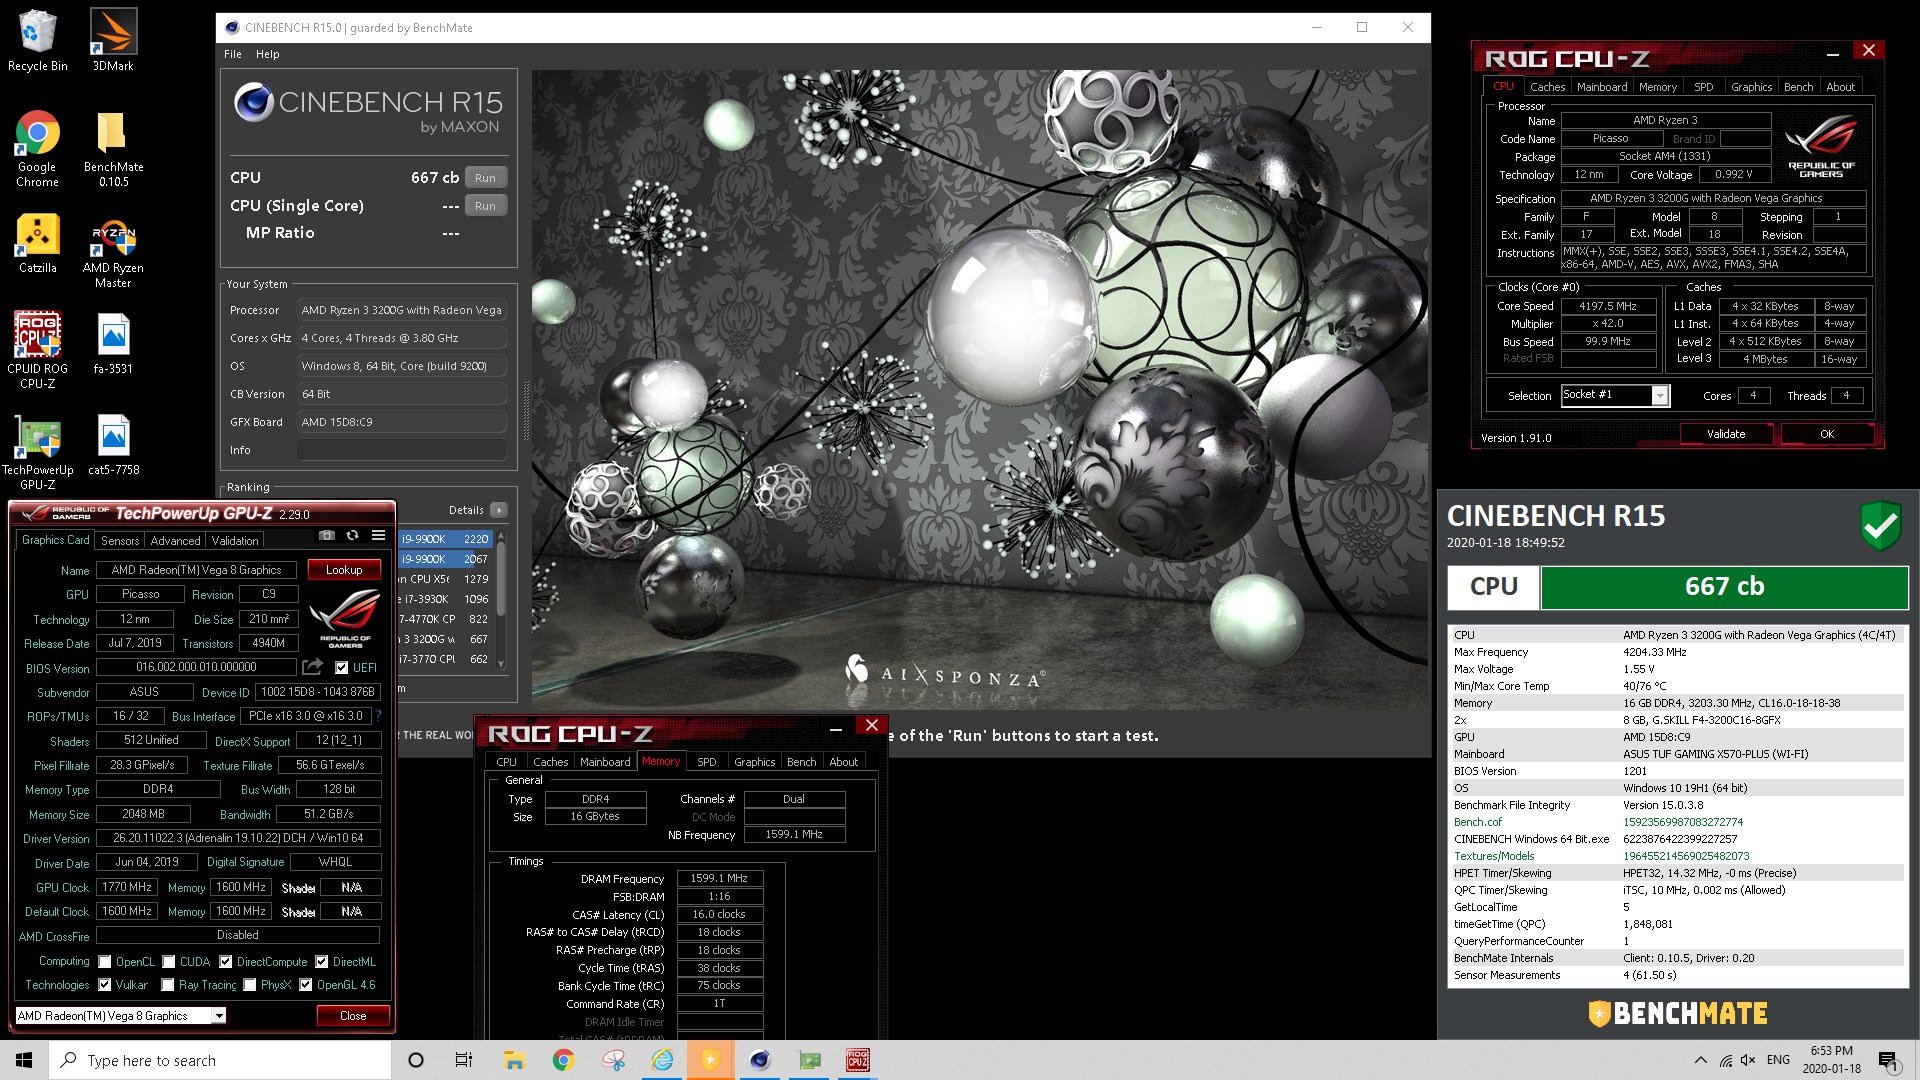Open the fa-3531 image file

113,343
